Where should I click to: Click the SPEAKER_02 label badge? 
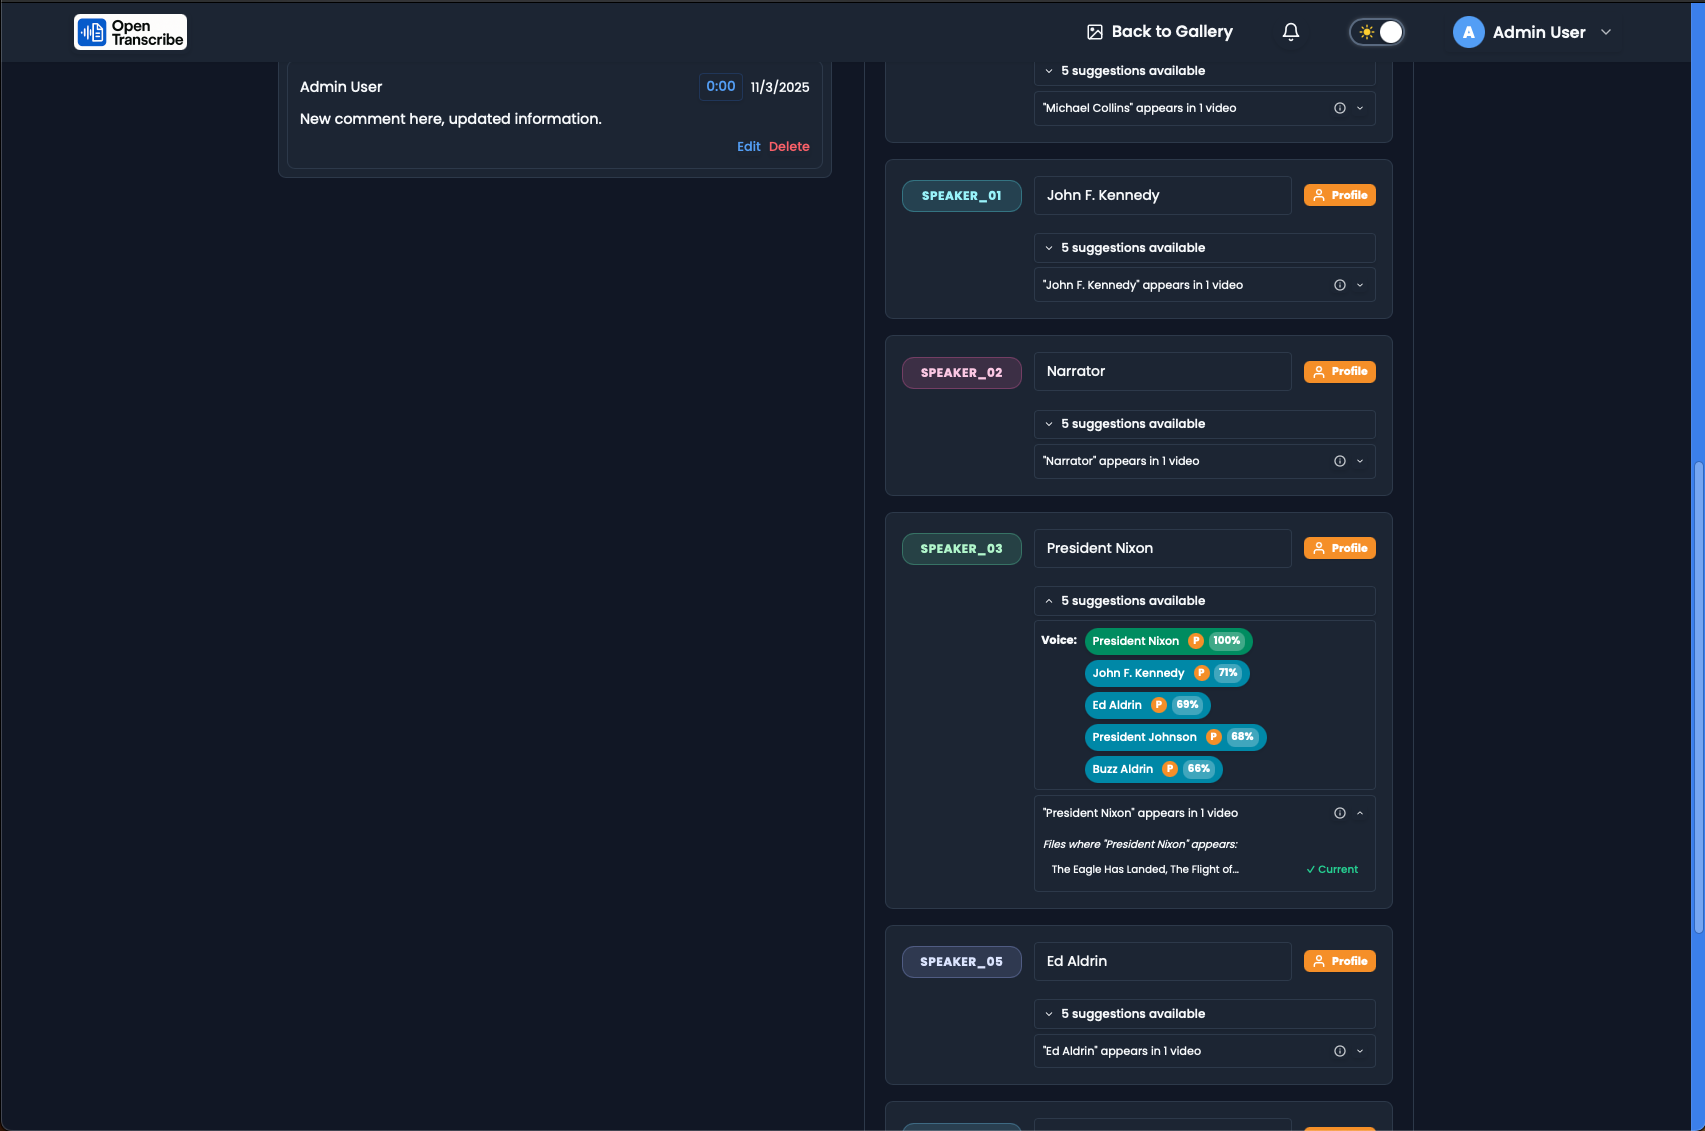(962, 373)
